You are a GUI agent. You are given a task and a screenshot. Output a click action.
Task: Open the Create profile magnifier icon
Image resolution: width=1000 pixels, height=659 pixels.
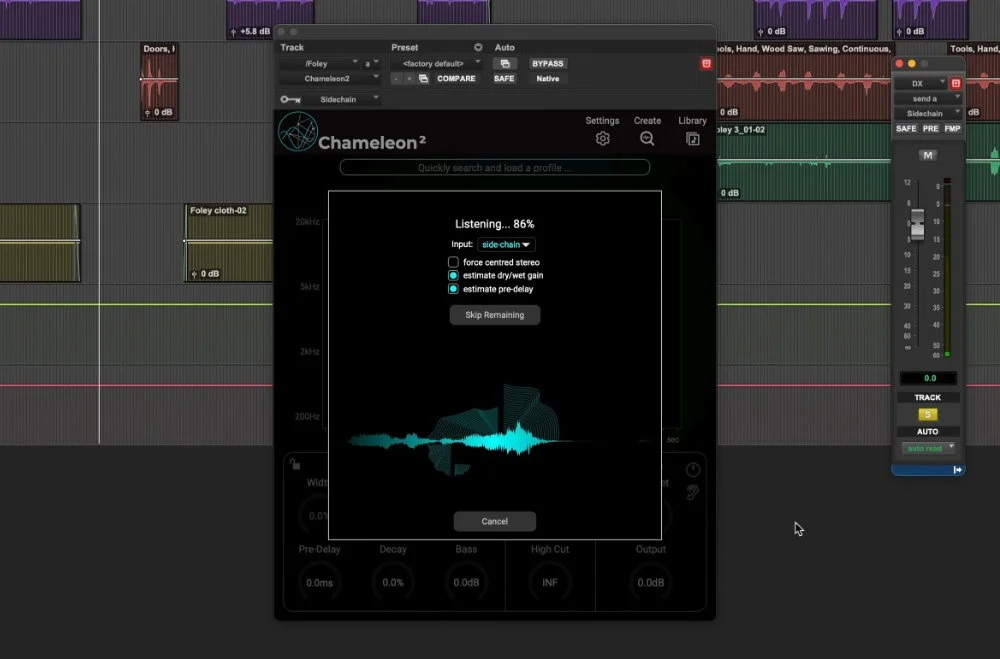[x=647, y=138]
